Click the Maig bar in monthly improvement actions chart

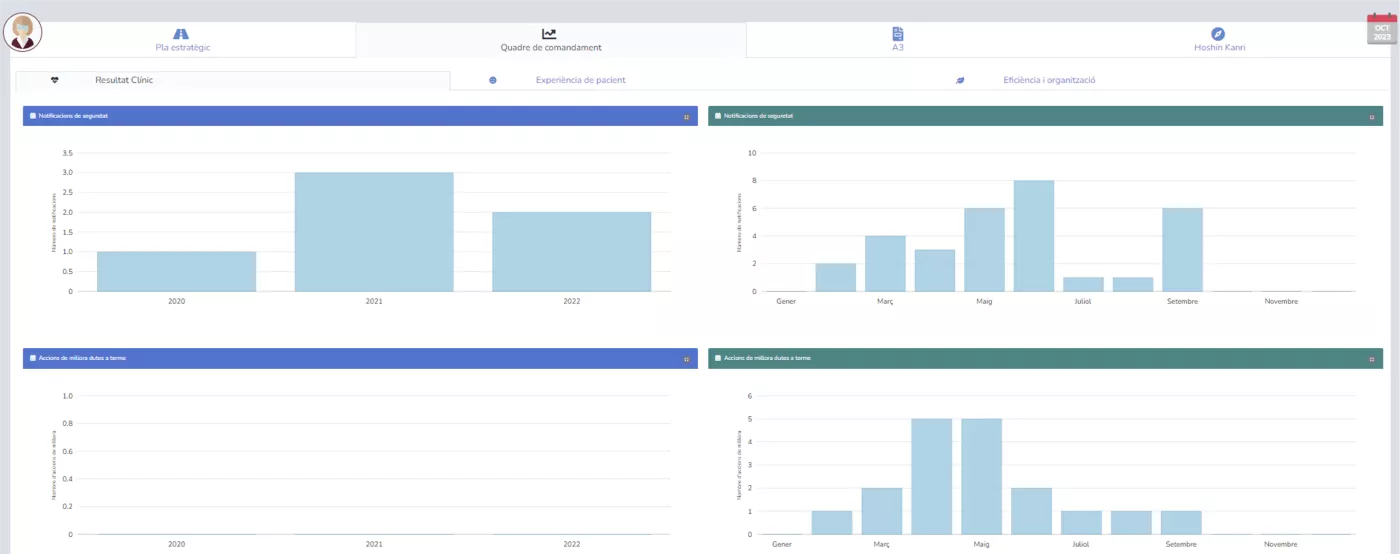click(981, 476)
